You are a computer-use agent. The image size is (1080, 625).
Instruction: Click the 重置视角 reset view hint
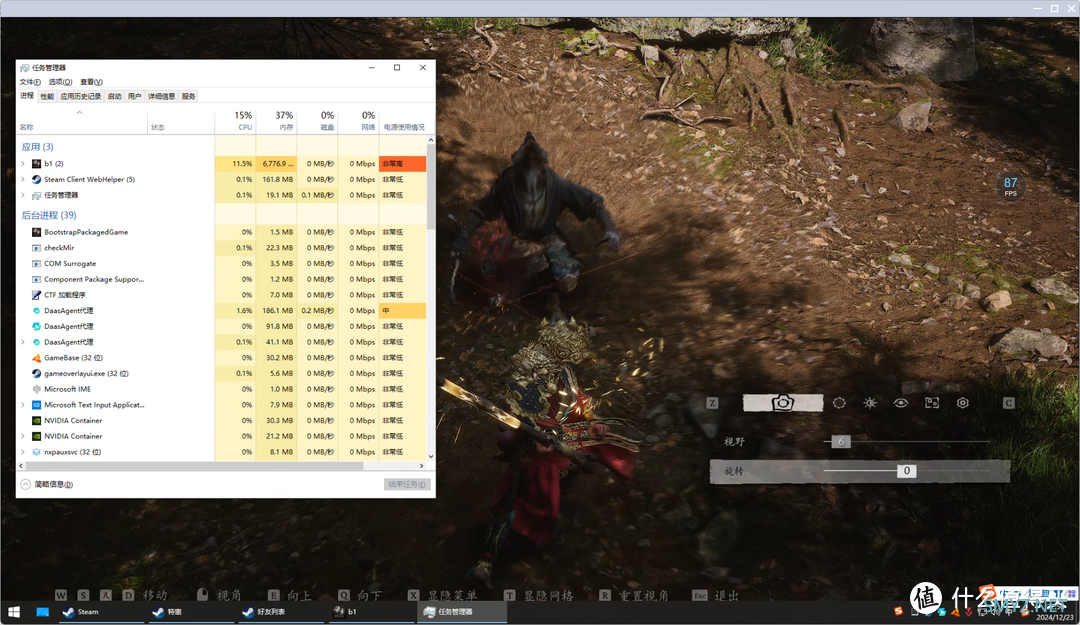(634, 595)
